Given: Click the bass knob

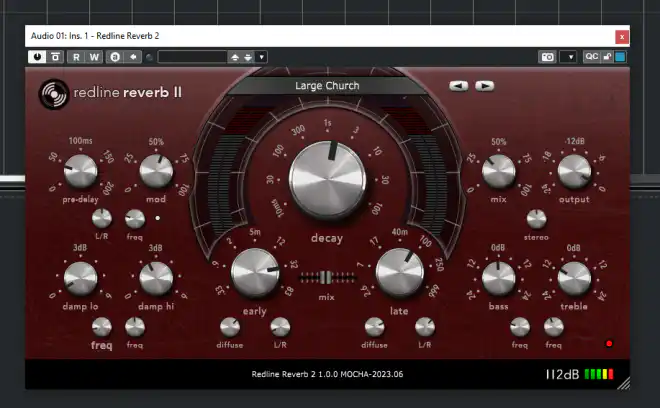Looking at the screenshot, I should click(498, 278).
